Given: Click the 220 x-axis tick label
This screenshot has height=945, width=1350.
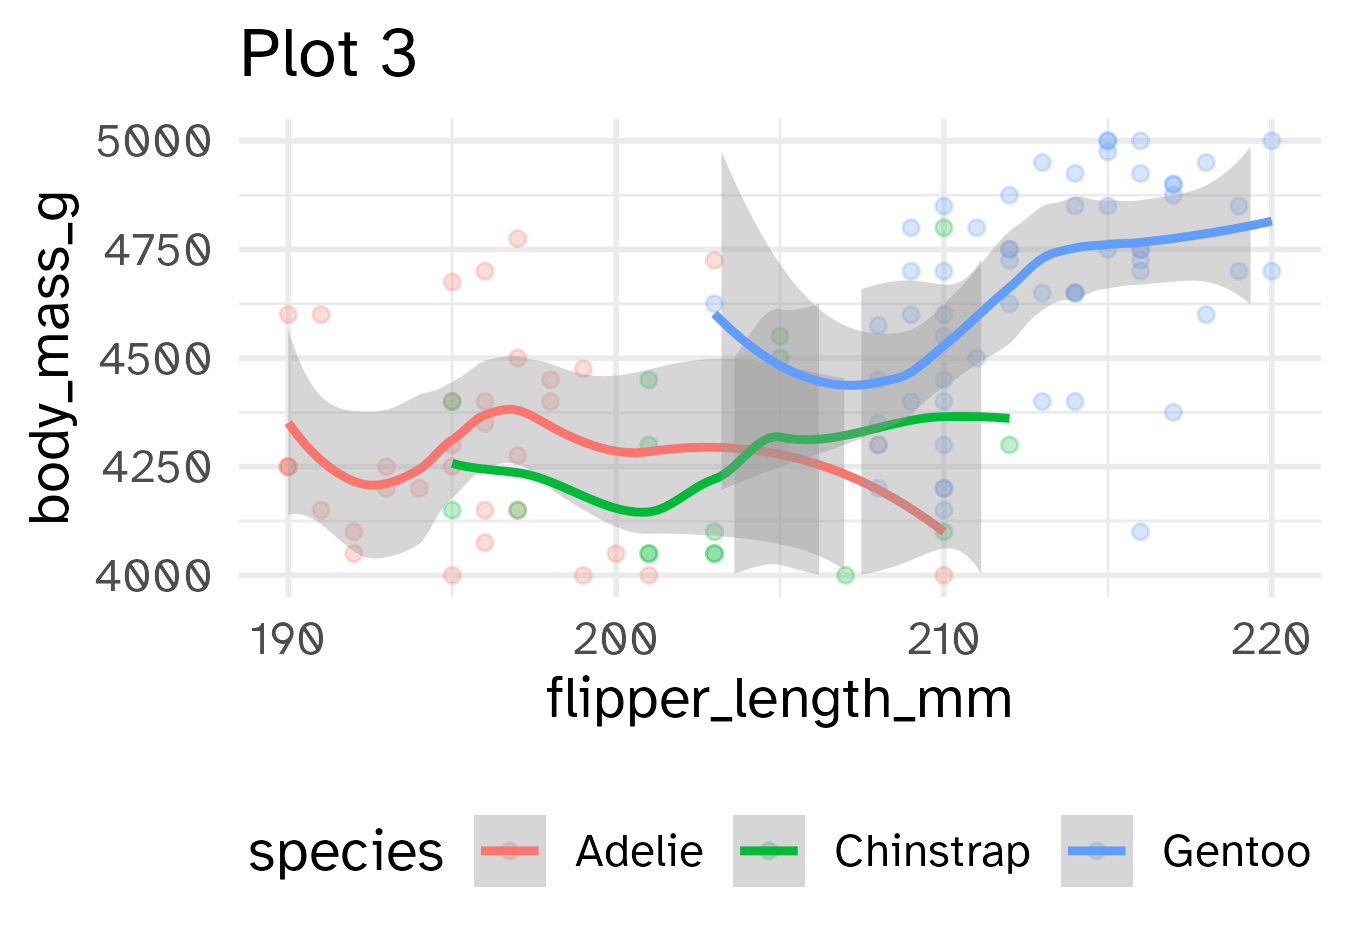Looking at the screenshot, I should click(1271, 640).
